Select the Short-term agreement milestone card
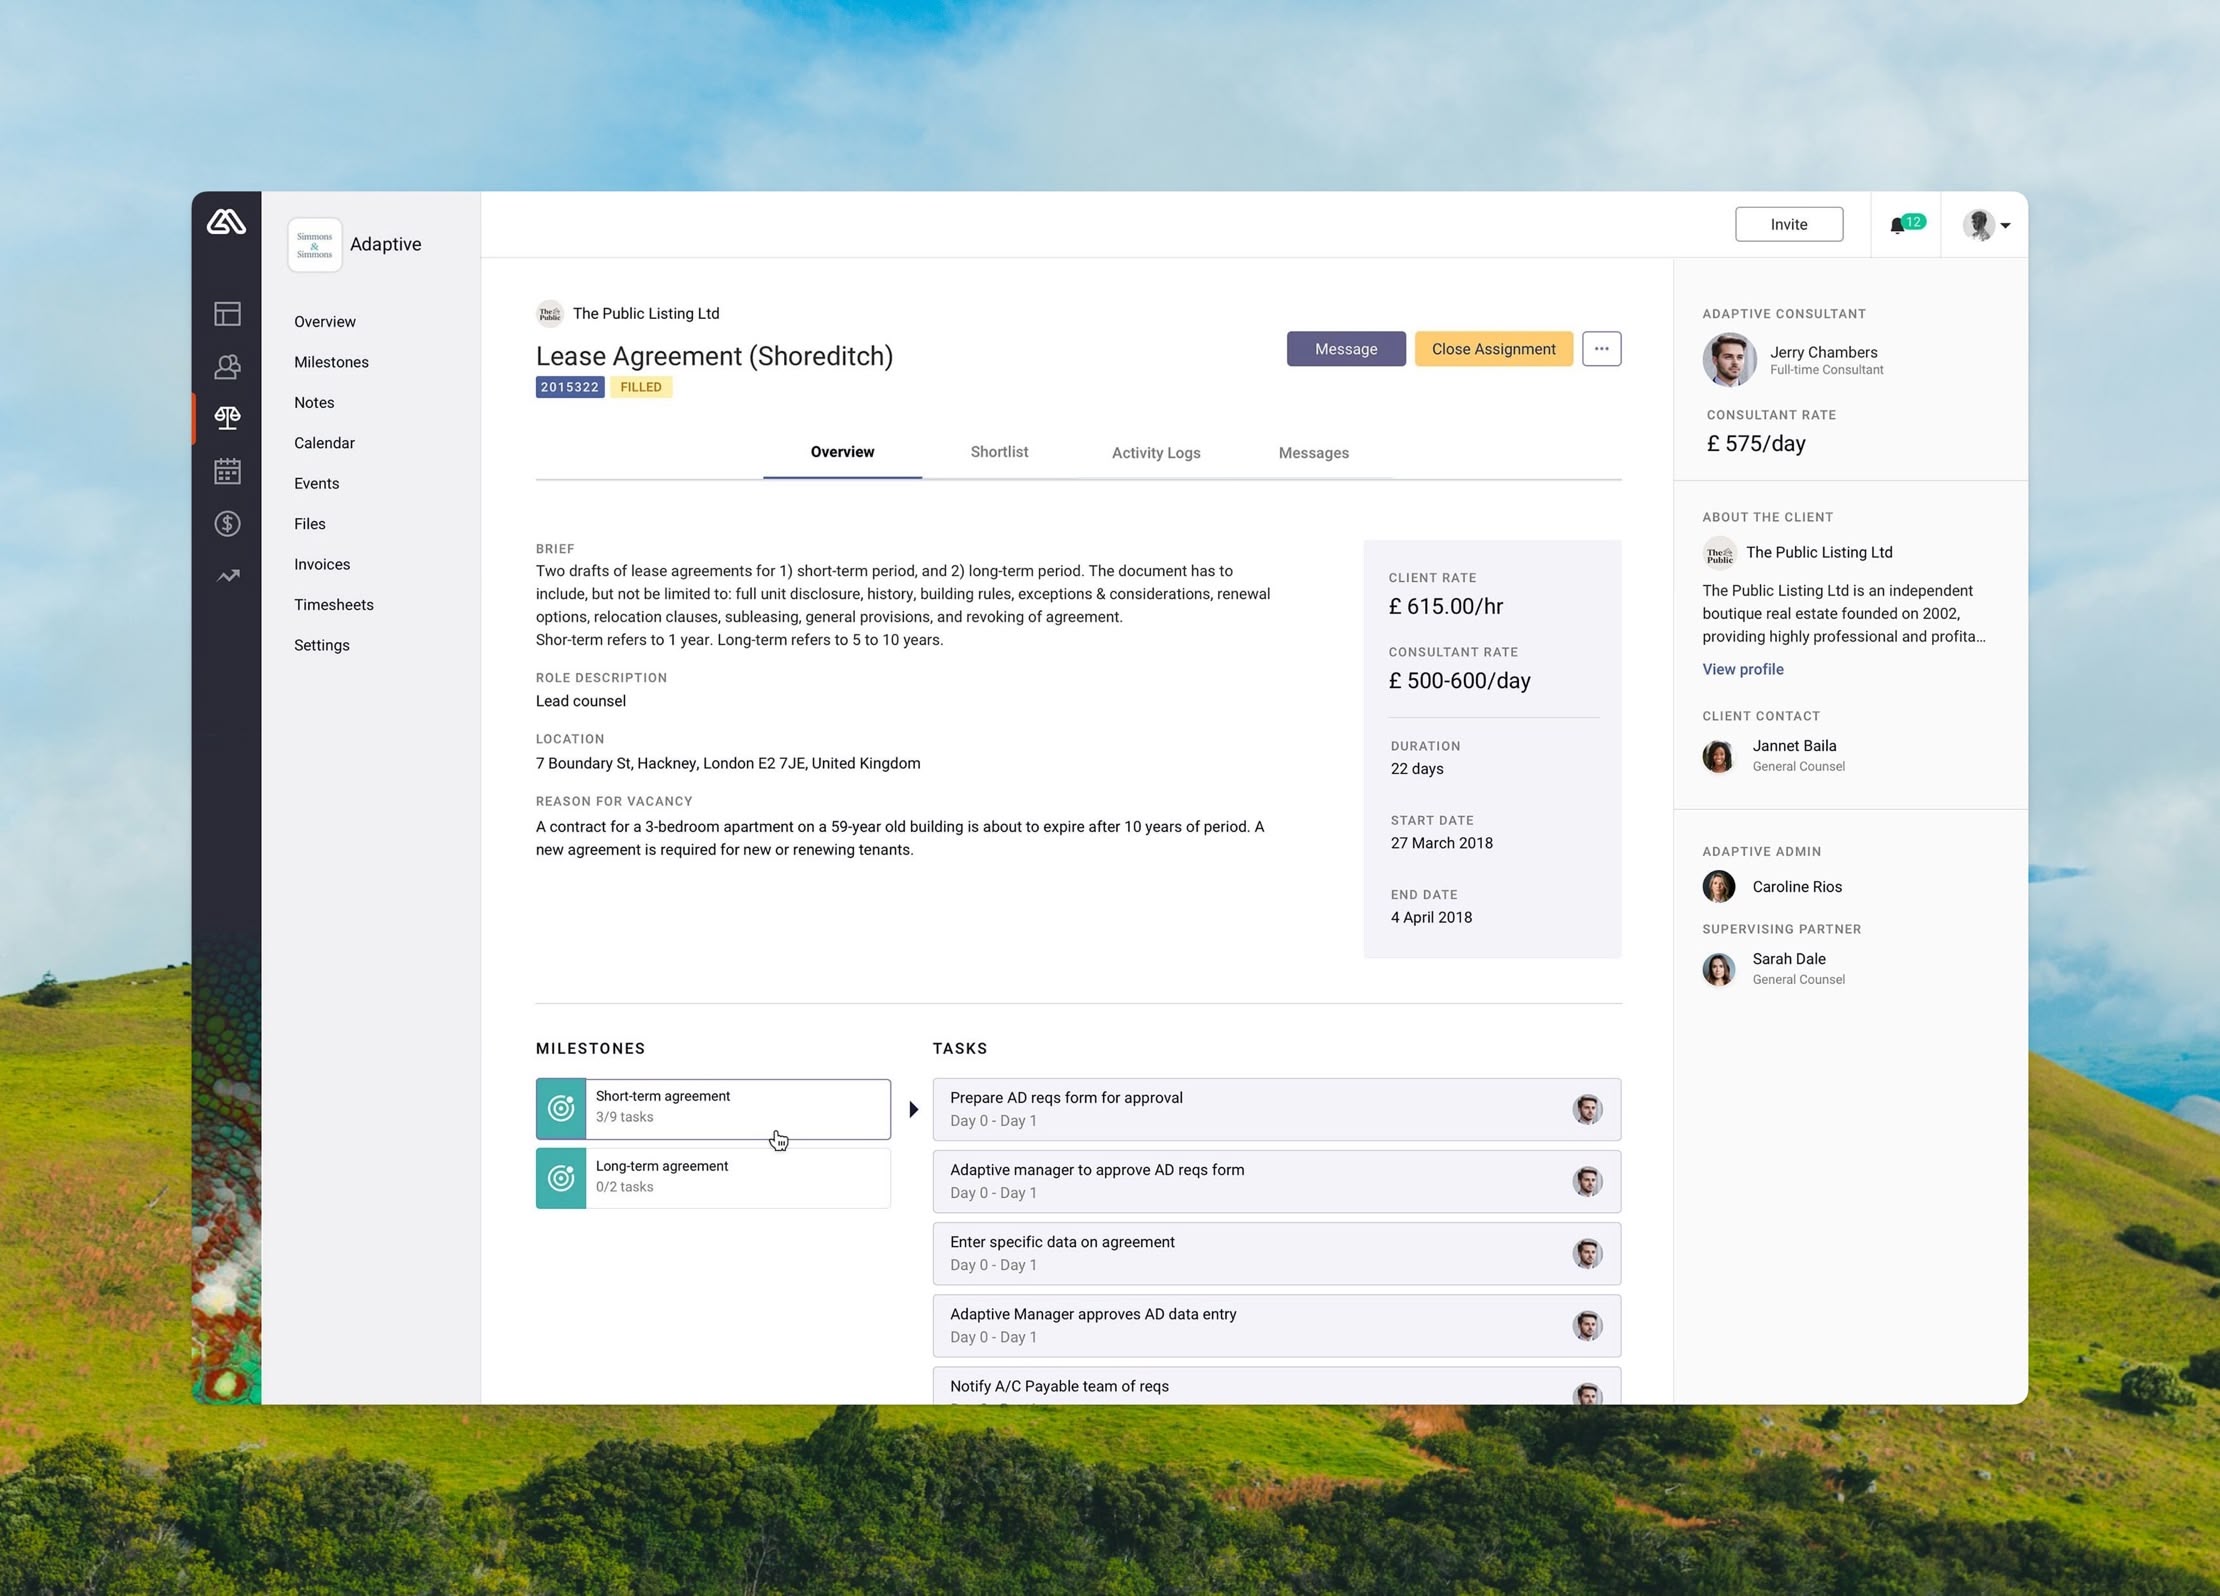The width and height of the screenshot is (2220, 1596). click(x=713, y=1108)
